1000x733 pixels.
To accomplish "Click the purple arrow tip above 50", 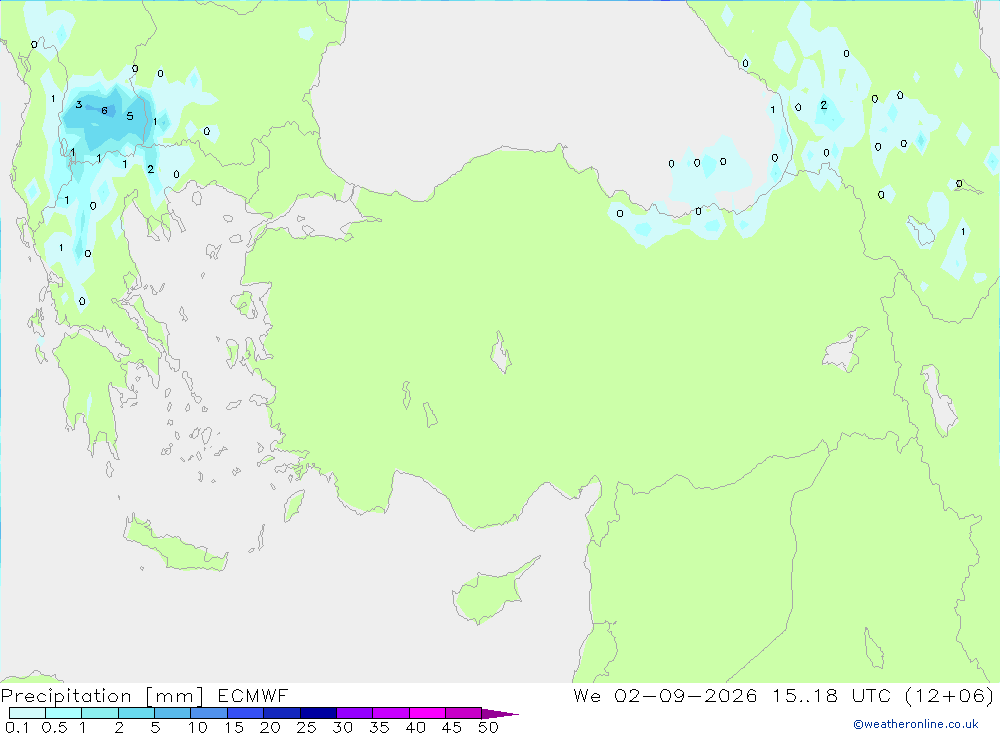I will click(500, 713).
